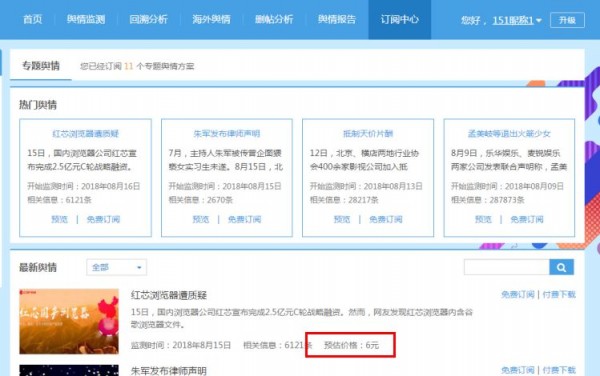600x376 pixels.
Task: Click the 相关信息：2670条 text
Action: coord(201,200)
